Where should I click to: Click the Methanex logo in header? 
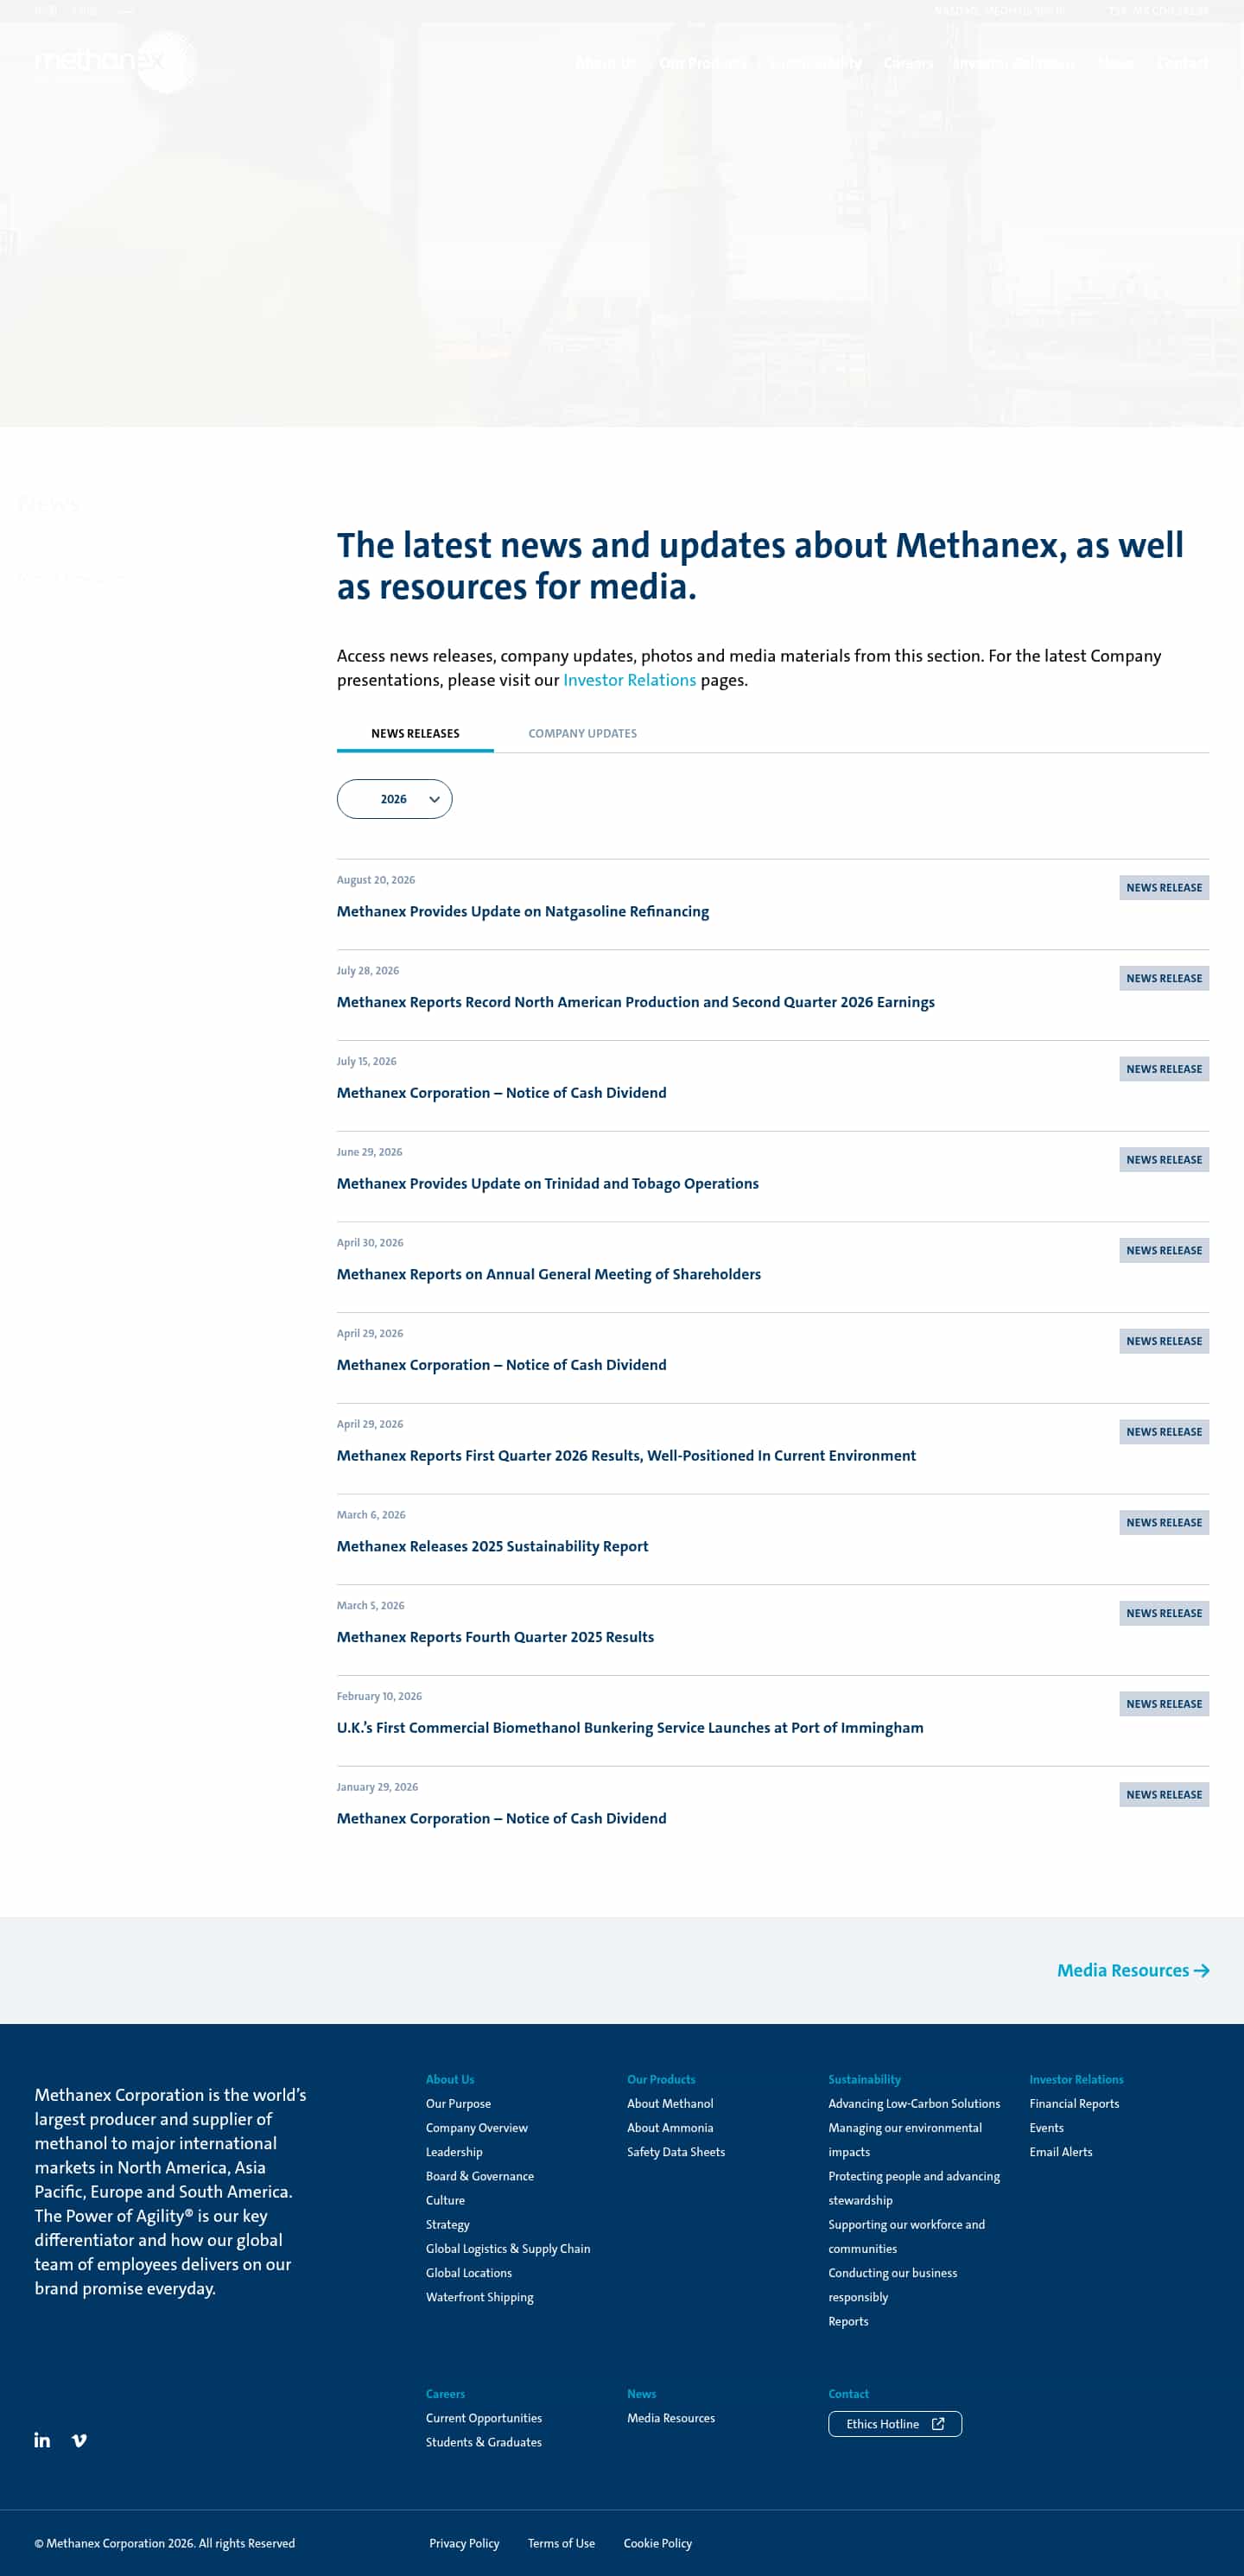pyautogui.click(x=115, y=61)
